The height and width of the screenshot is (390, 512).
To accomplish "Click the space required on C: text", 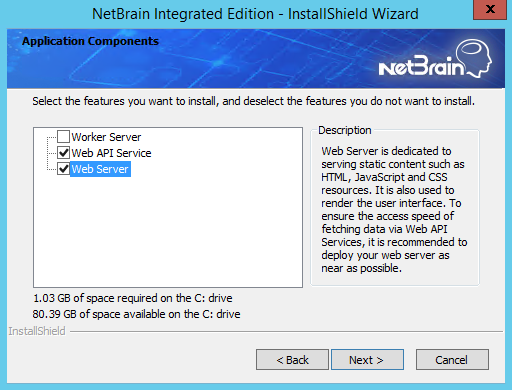I will 133,298.
